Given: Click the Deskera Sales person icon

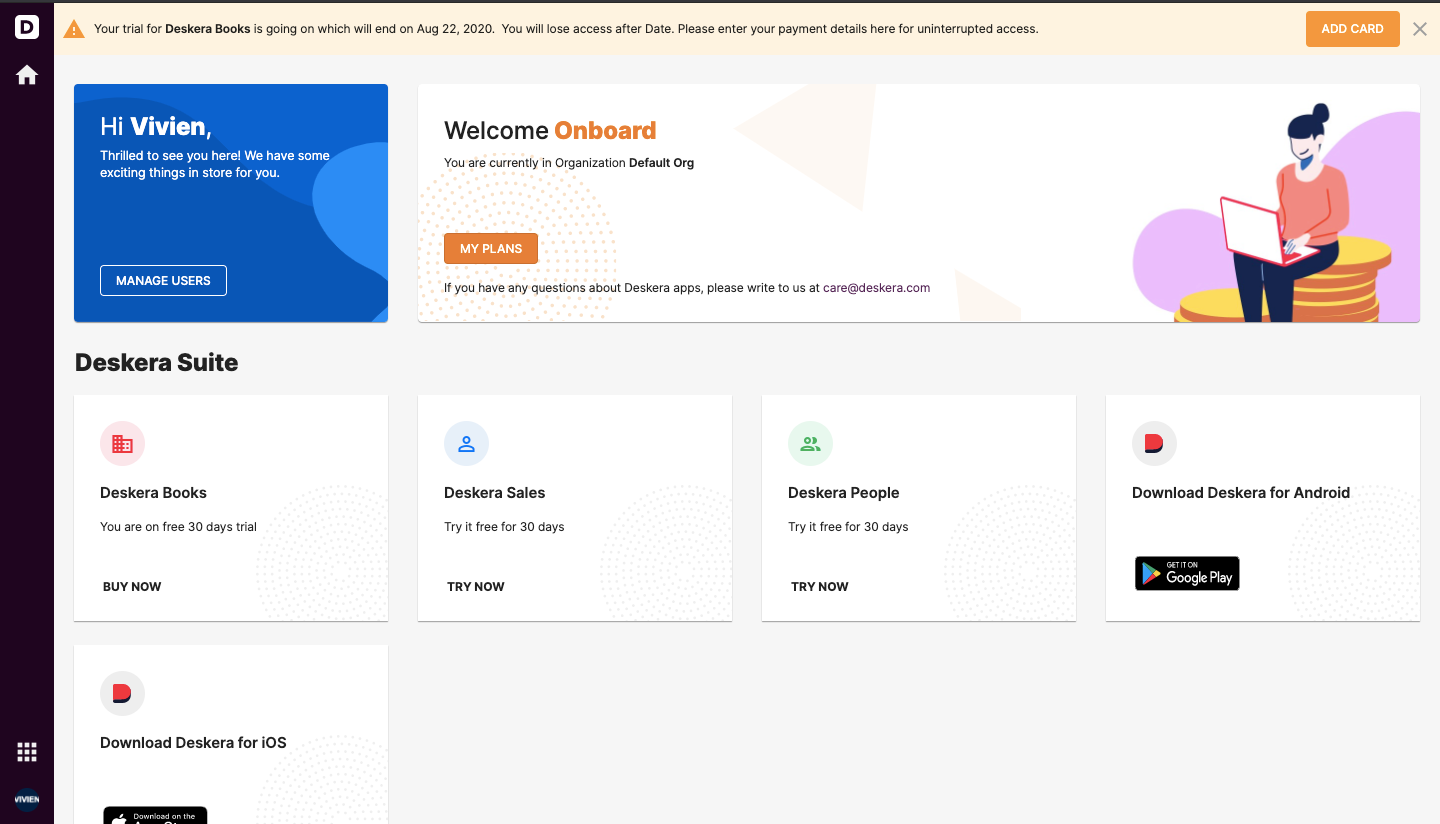Looking at the screenshot, I should tap(466, 444).
